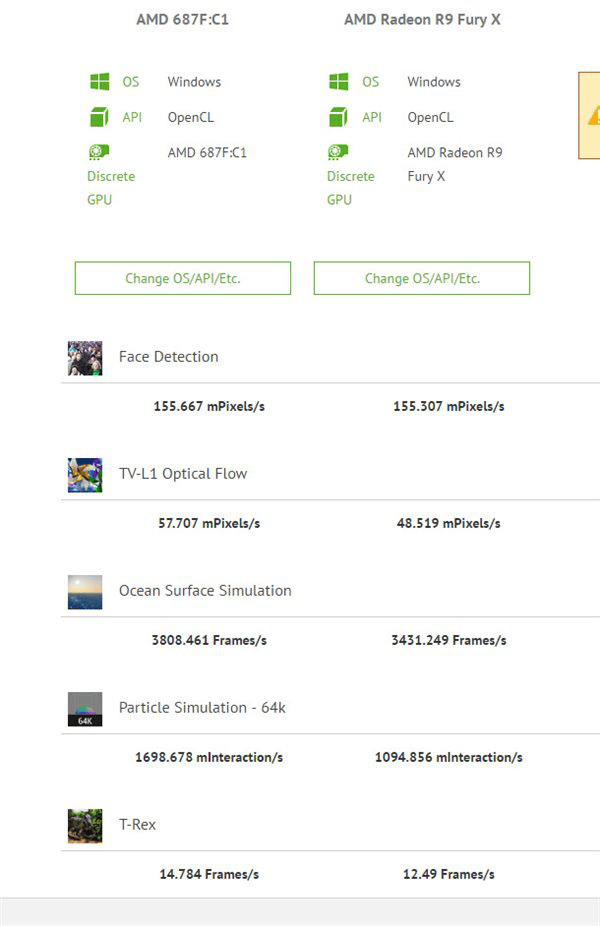The width and height of the screenshot is (600, 926).
Task: Click the discrete GPU card icon for AMD 687F:C1
Action: [99, 152]
